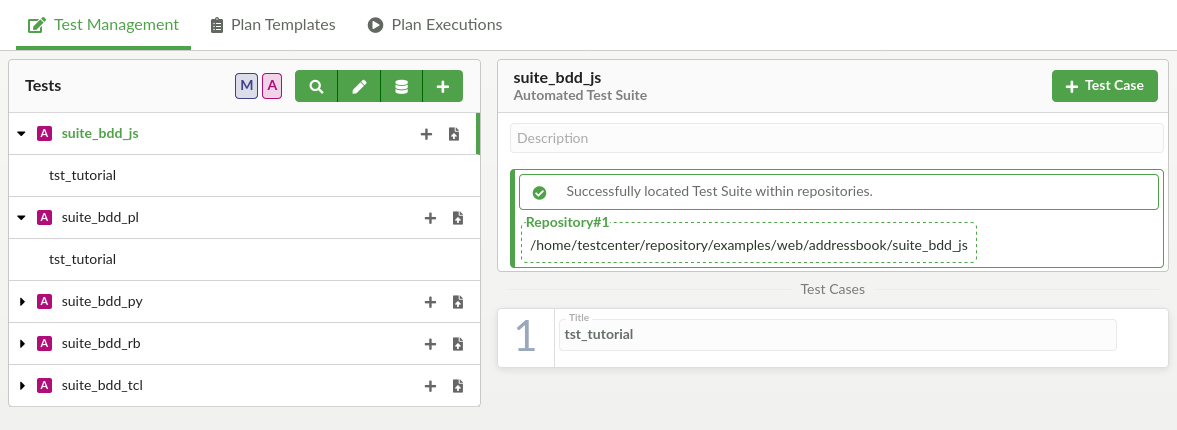Click the plus icon beside suite_bdd_py
Viewport: 1177px width, 430px height.
[431, 302]
